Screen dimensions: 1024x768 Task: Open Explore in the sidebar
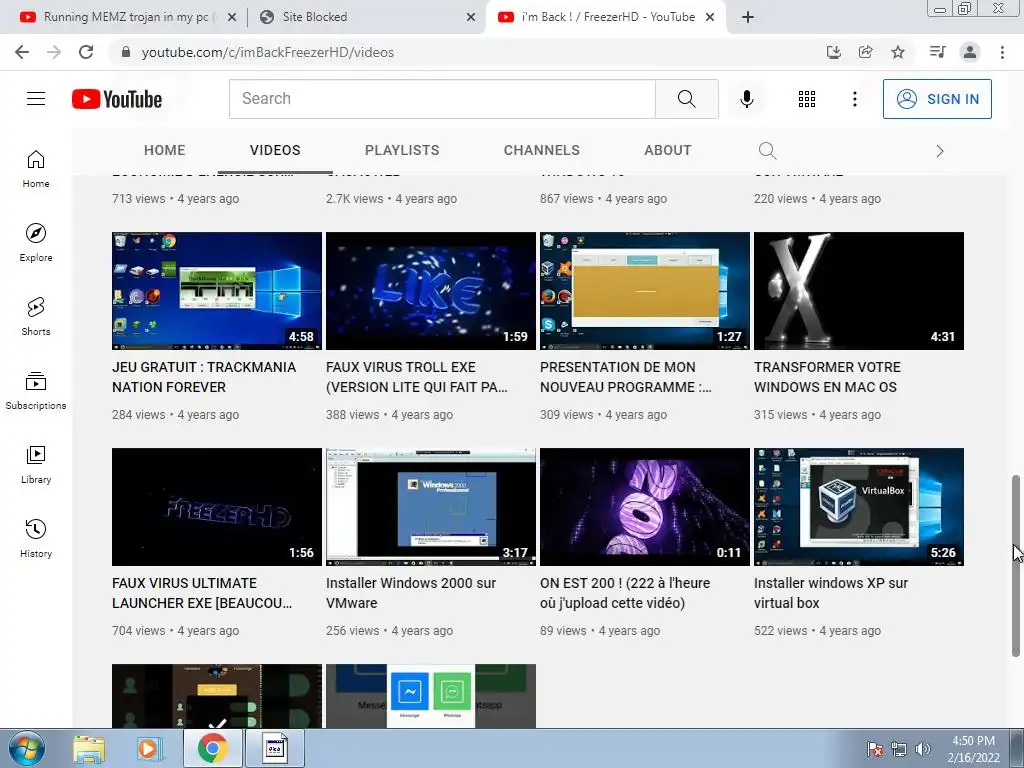pos(36,242)
